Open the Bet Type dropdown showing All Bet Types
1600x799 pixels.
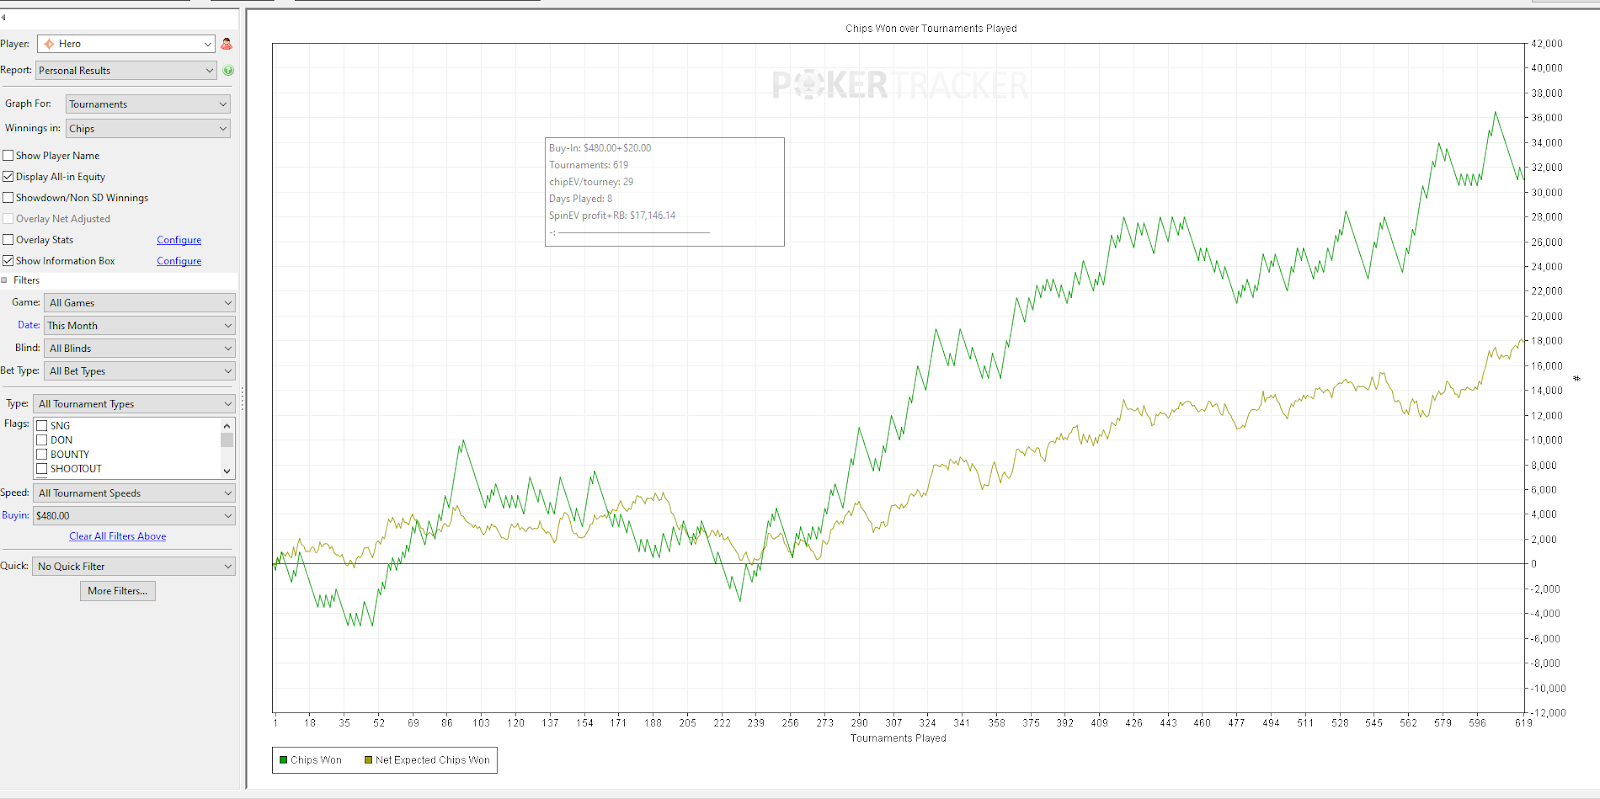tap(140, 371)
